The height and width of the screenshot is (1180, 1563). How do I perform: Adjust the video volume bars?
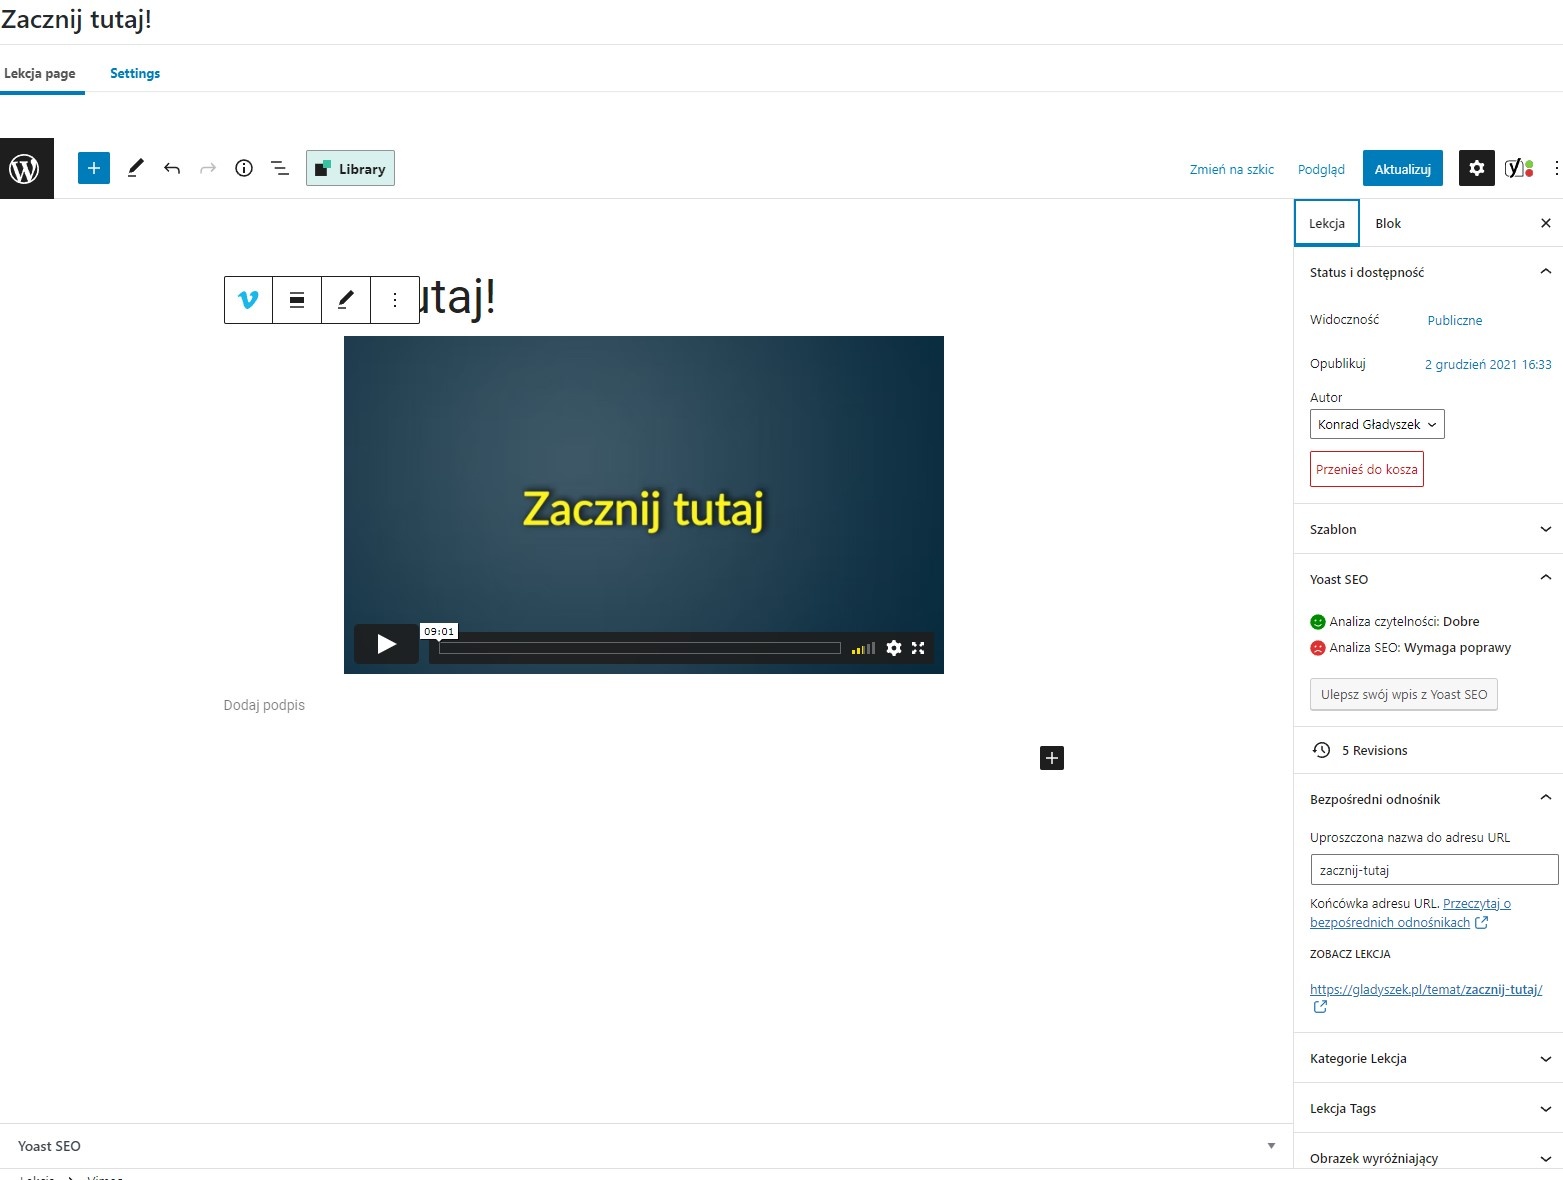[x=863, y=648]
